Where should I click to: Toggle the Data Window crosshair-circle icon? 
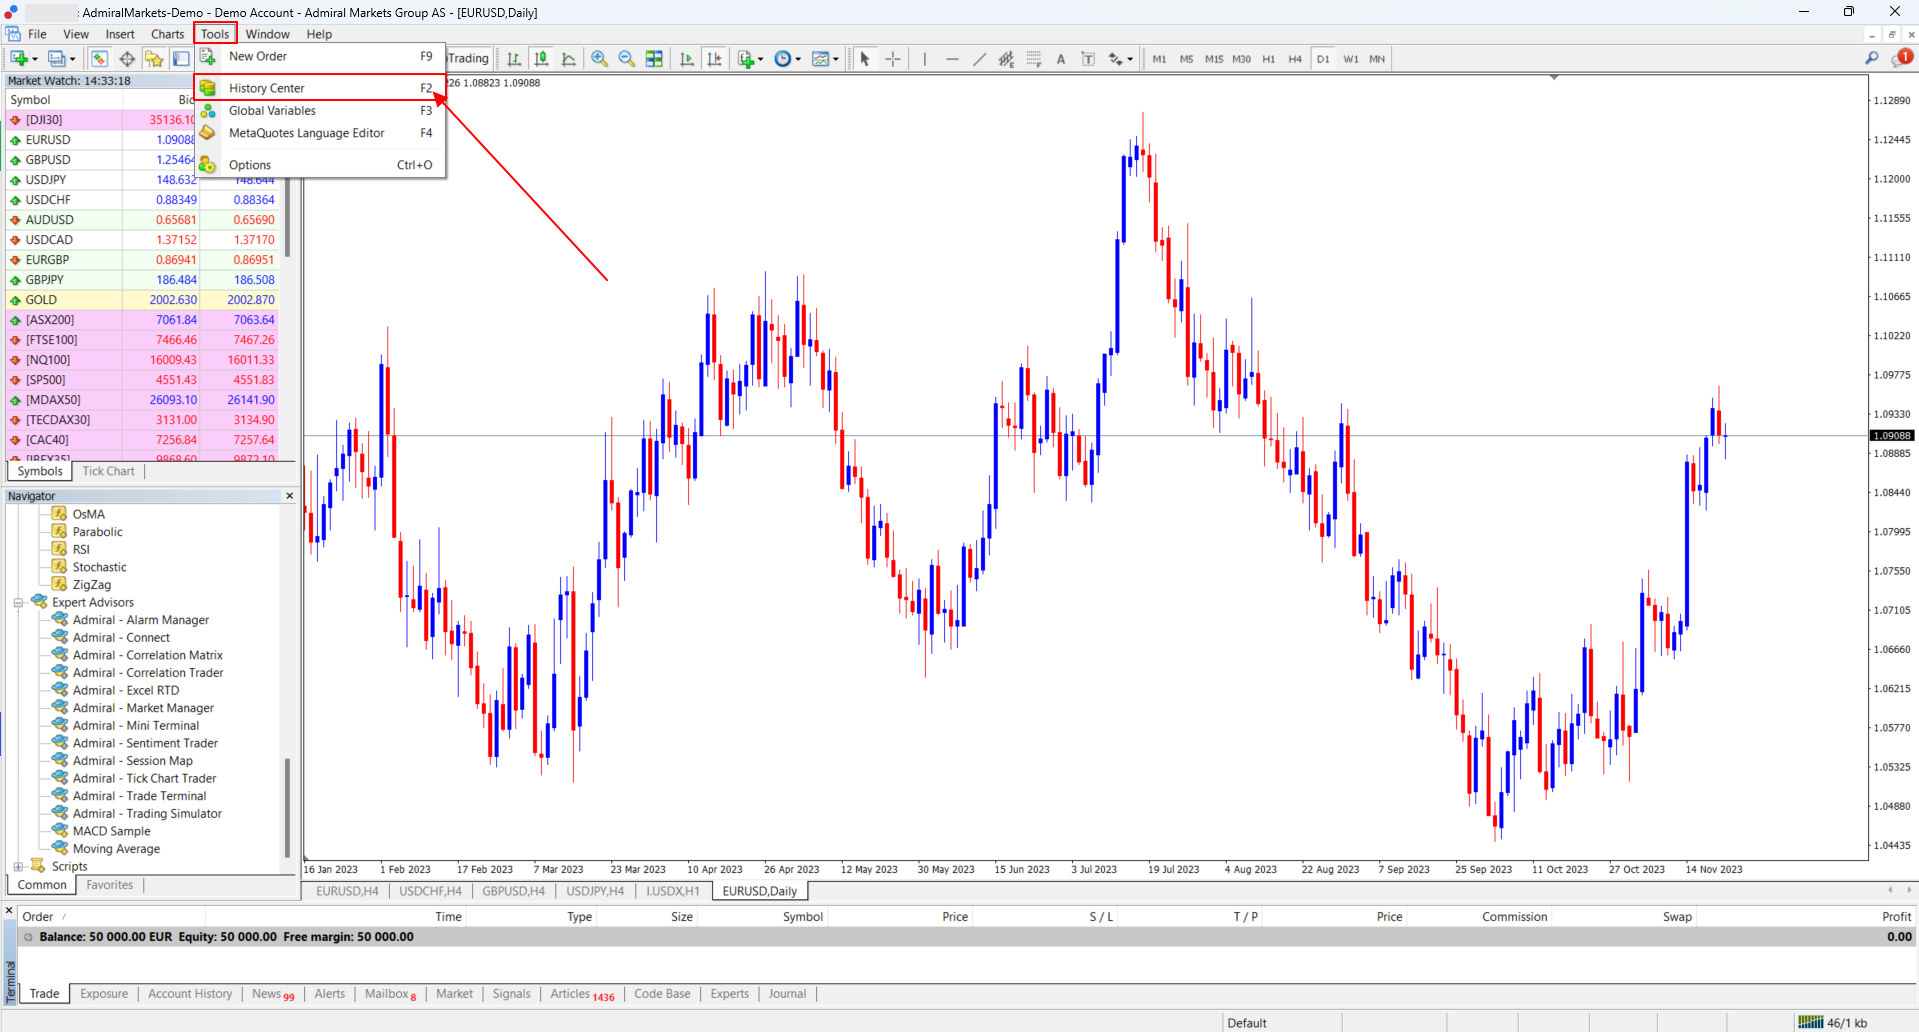[127, 59]
